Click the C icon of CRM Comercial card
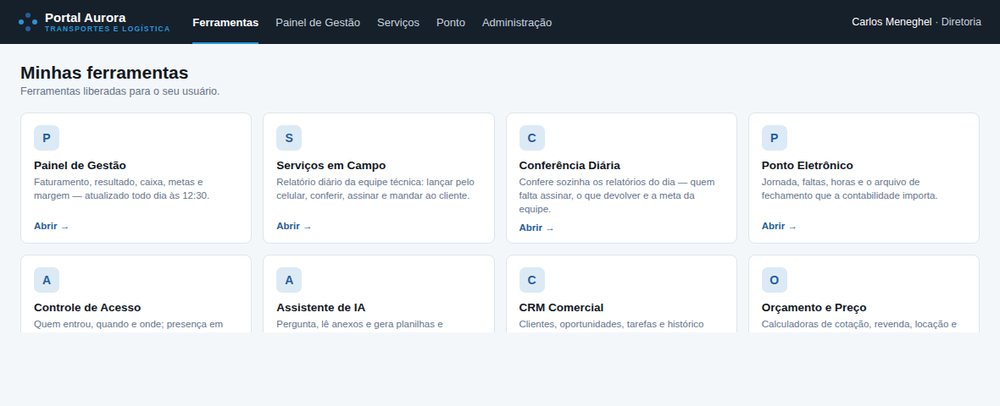This screenshot has width=1000, height=406. pos(532,280)
